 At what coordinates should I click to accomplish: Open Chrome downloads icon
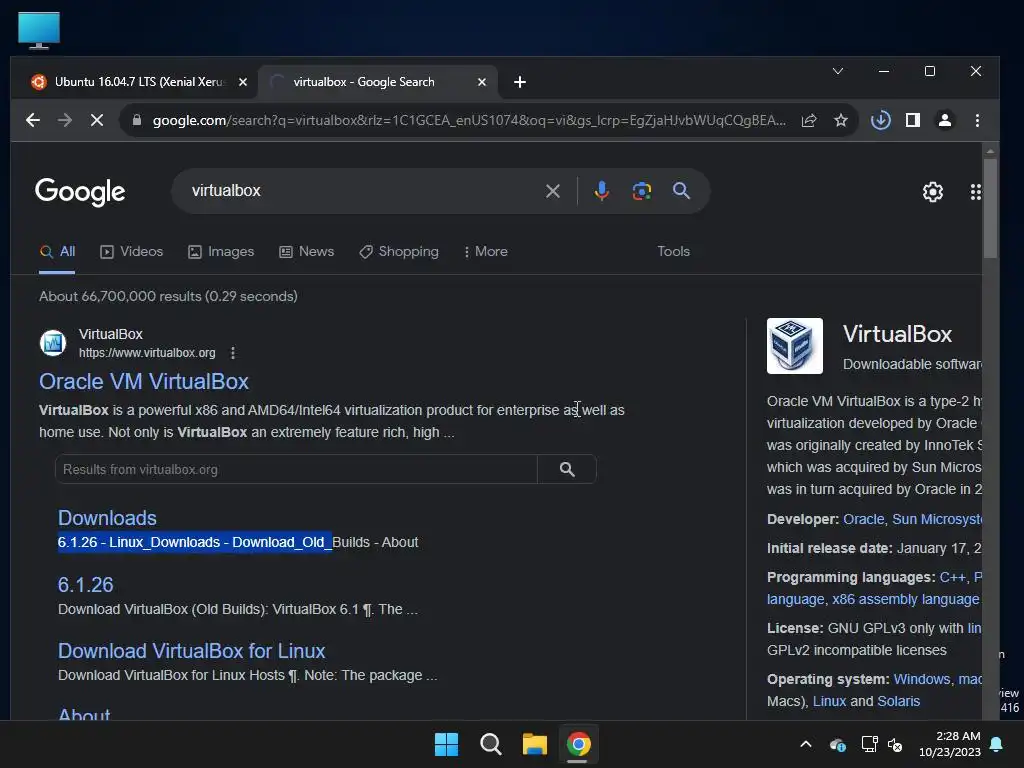click(880, 120)
